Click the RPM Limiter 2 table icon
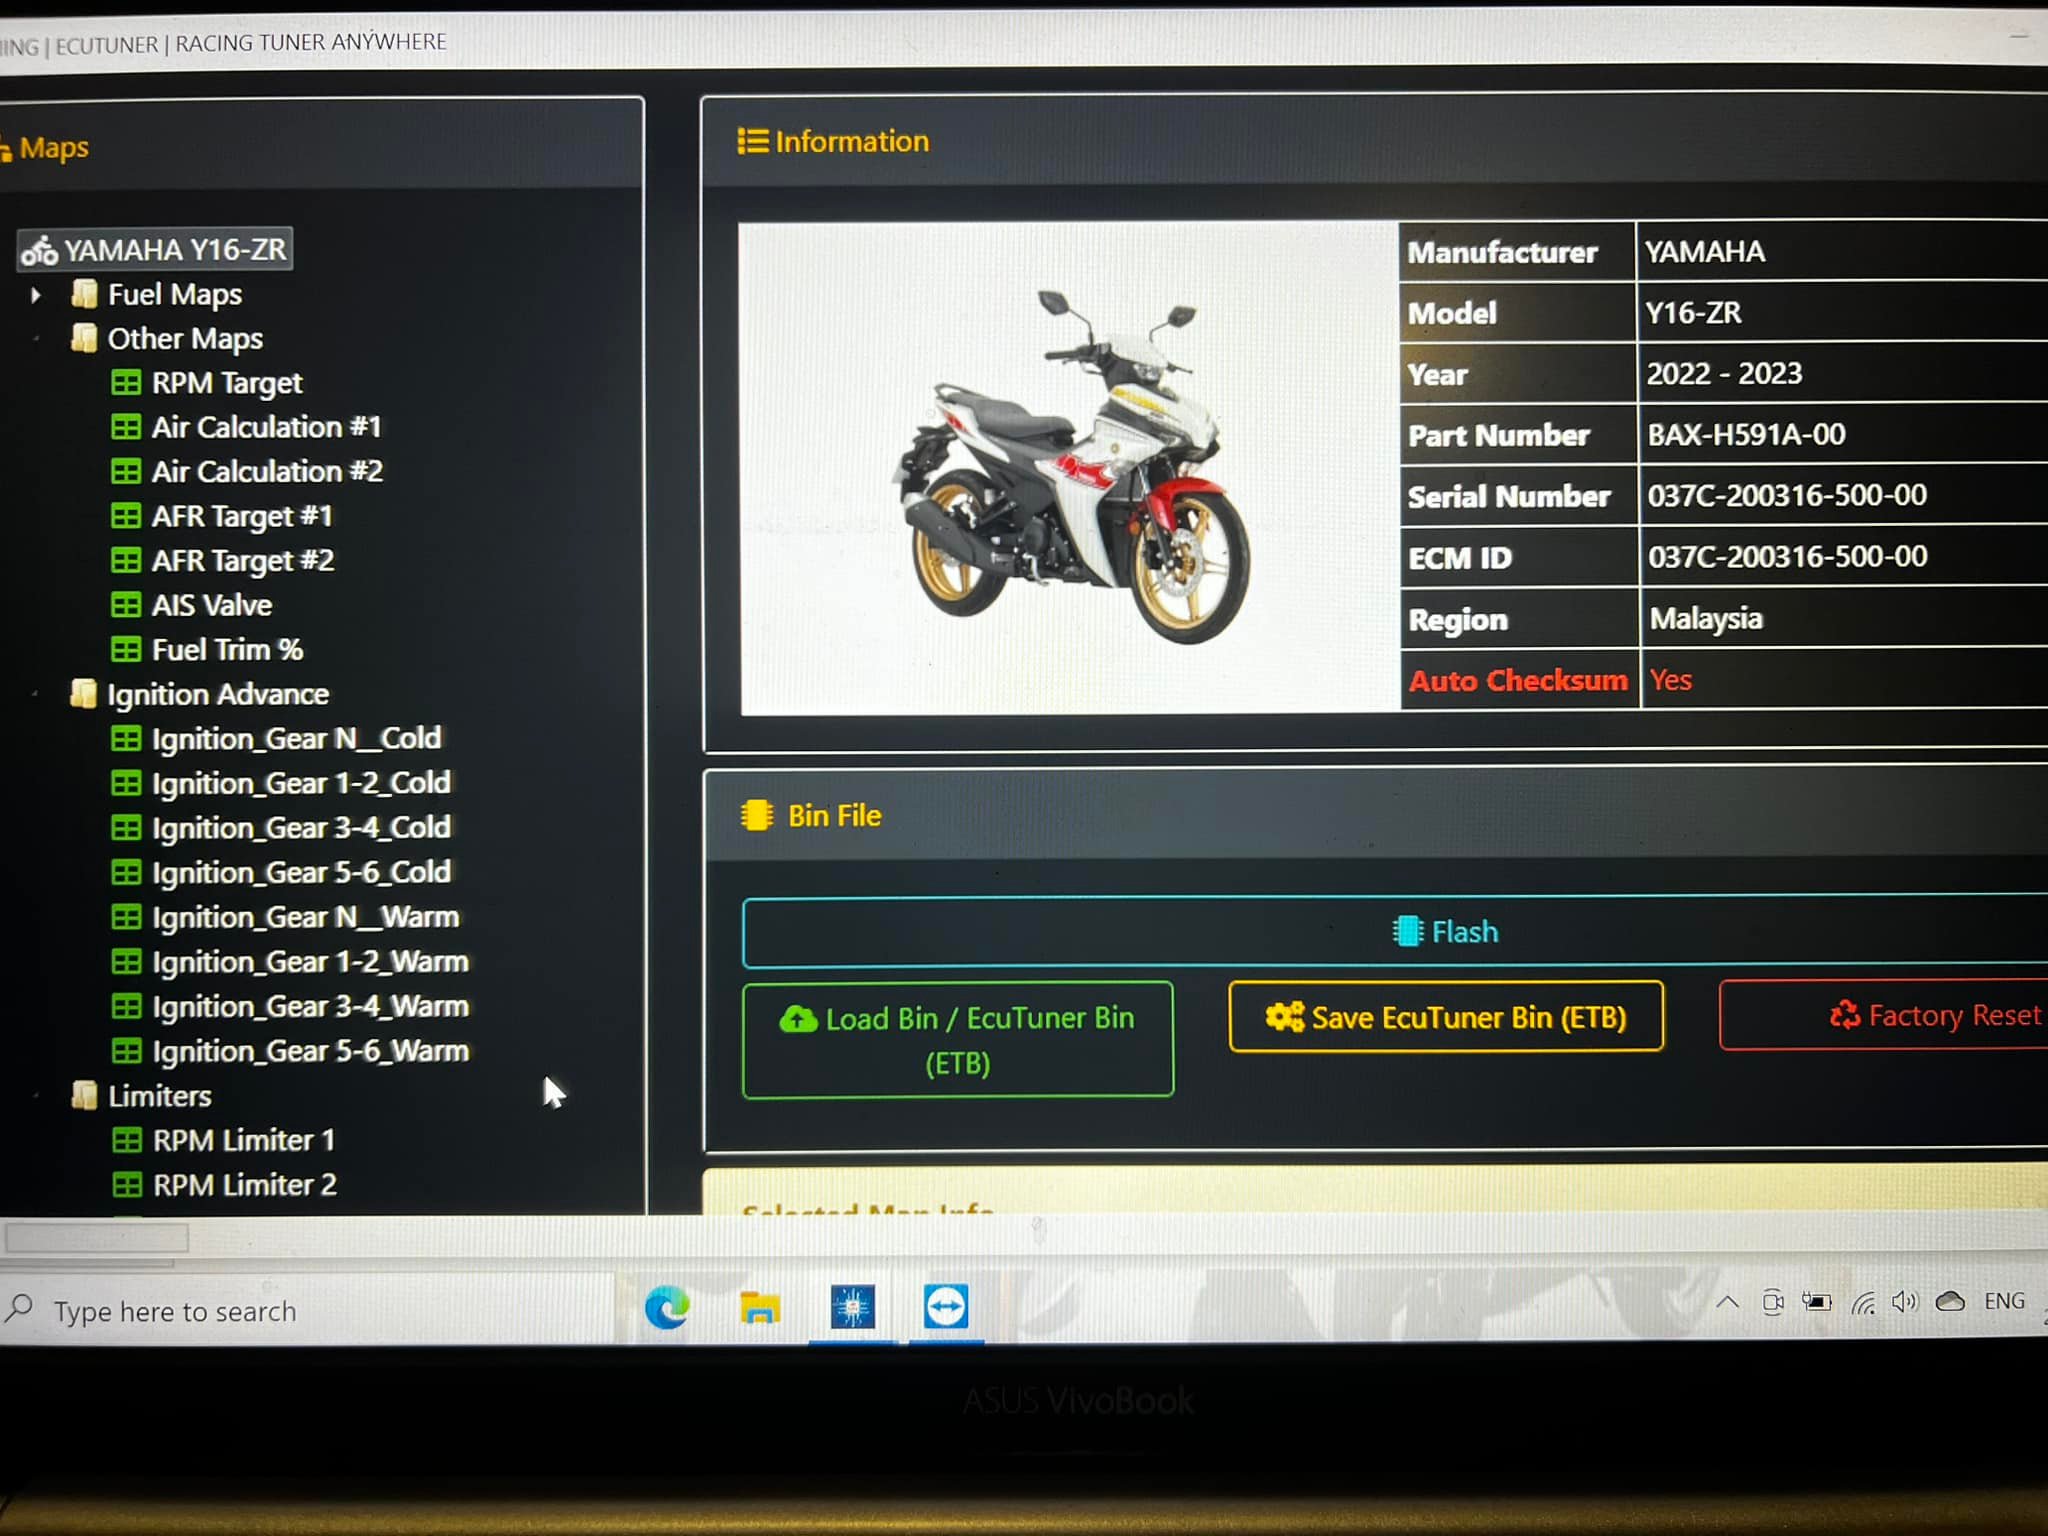This screenshot has width=2048, height=1536. (127, 1185)
